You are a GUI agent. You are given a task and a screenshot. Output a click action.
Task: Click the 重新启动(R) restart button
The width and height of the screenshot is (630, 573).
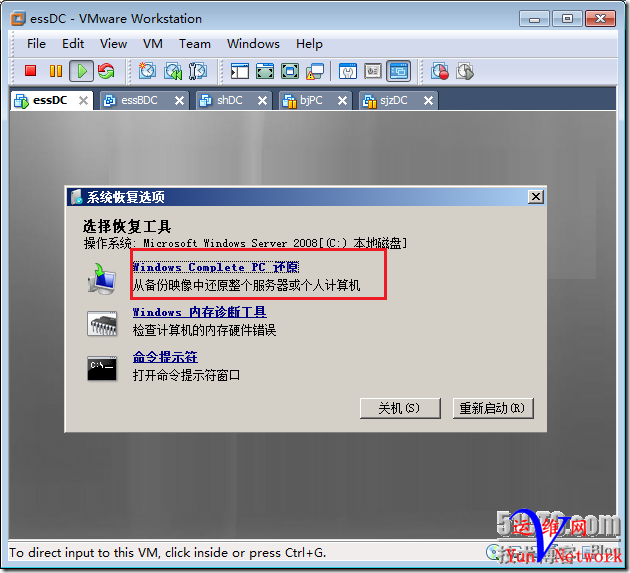[493, 408]
